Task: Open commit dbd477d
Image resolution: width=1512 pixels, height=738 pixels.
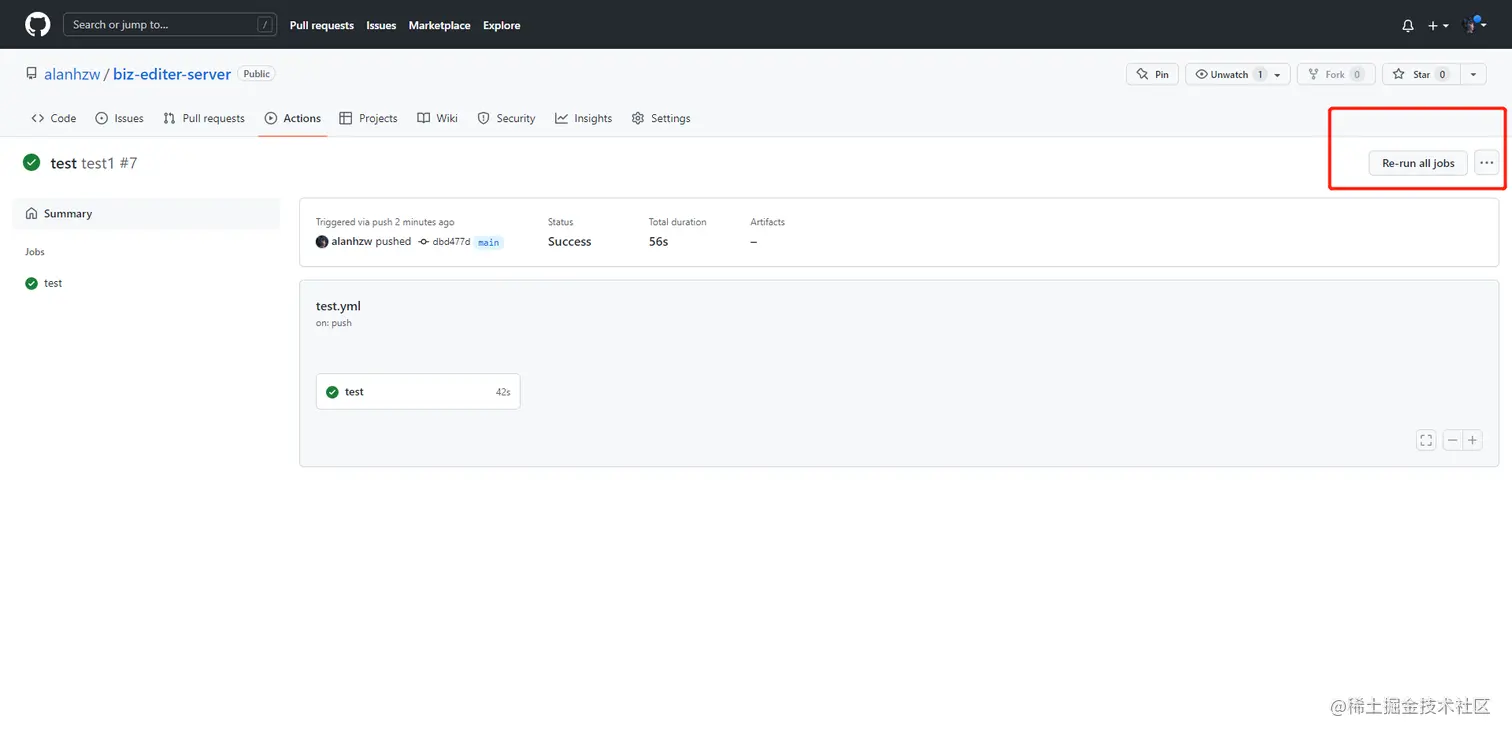Action: pos(451,242)
